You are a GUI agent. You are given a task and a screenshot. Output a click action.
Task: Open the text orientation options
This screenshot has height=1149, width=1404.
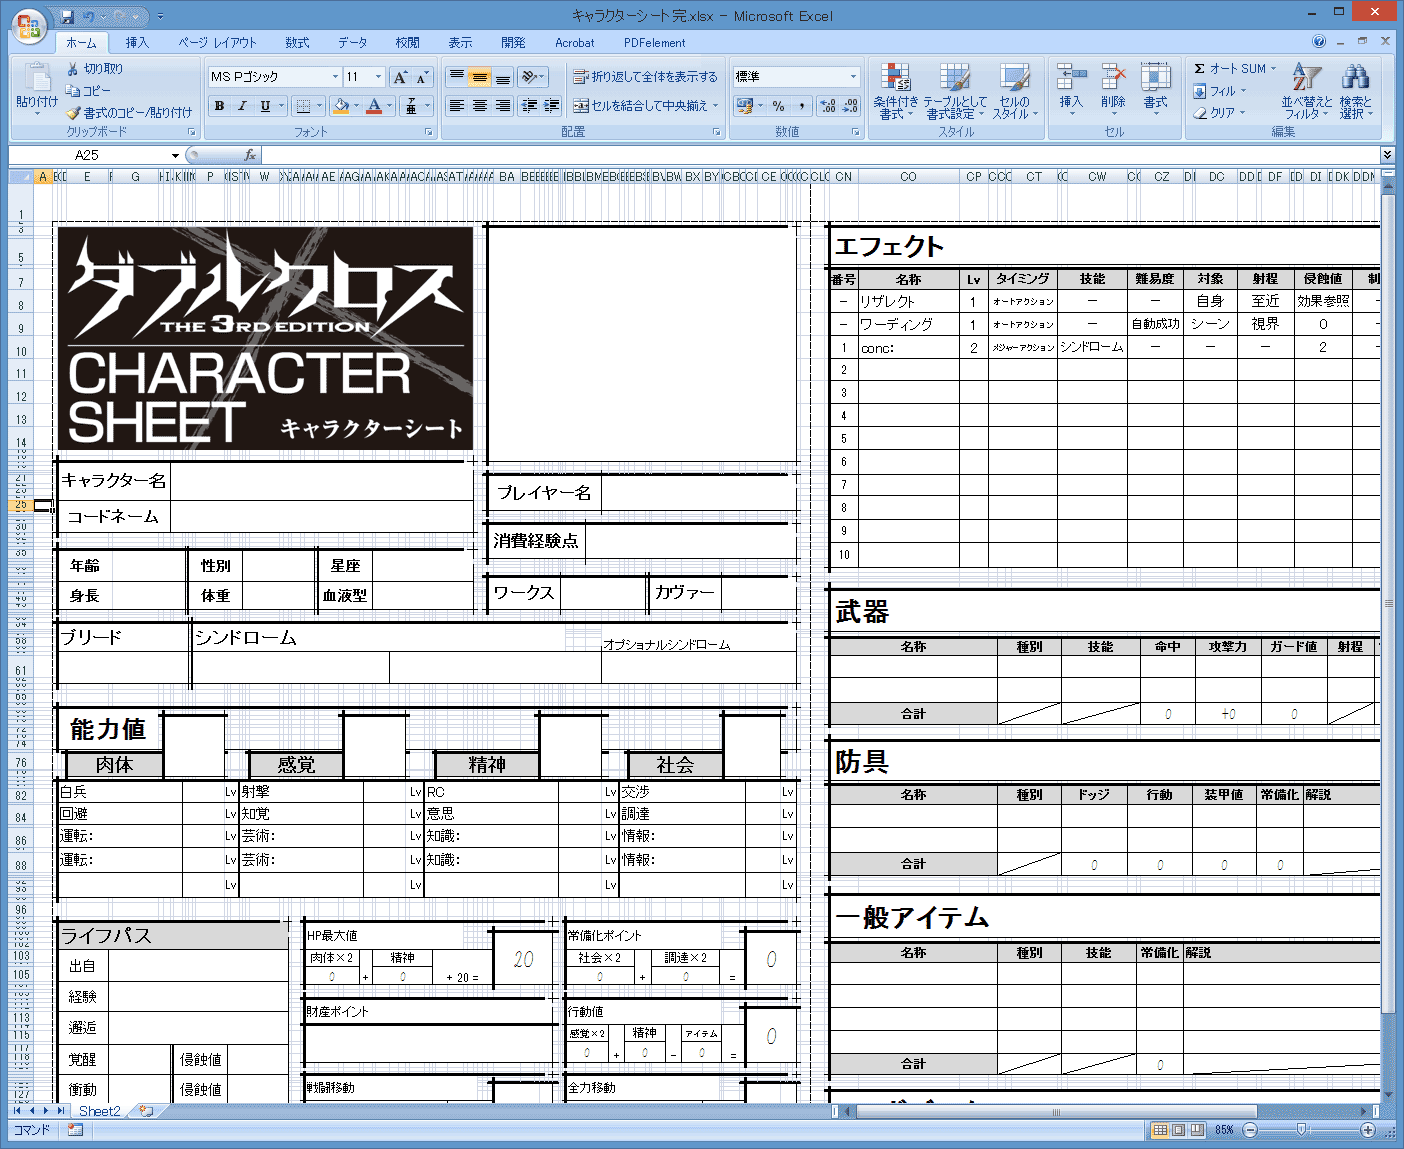coord(533,77)
